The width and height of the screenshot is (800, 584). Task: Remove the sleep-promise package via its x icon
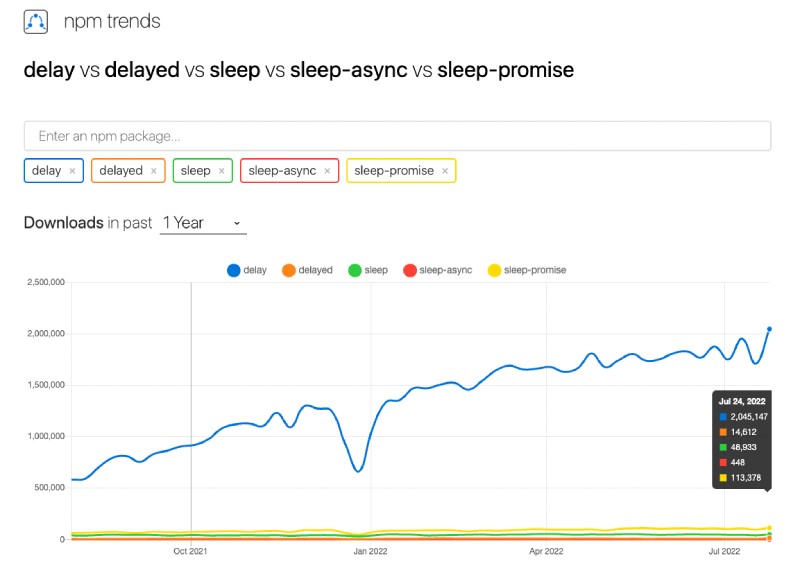443,171
